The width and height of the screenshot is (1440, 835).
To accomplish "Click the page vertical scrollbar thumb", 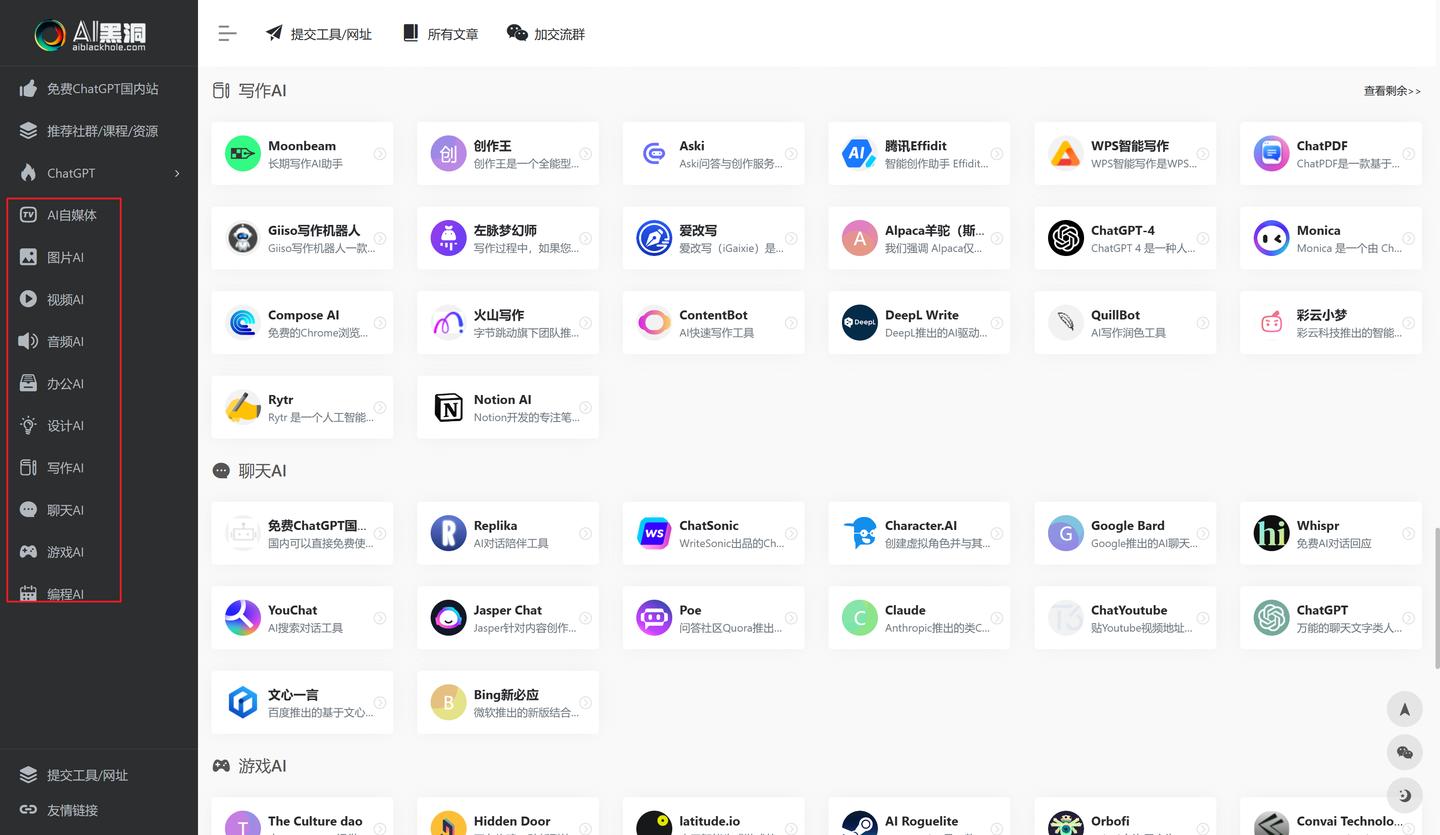I will [1436, 598].
